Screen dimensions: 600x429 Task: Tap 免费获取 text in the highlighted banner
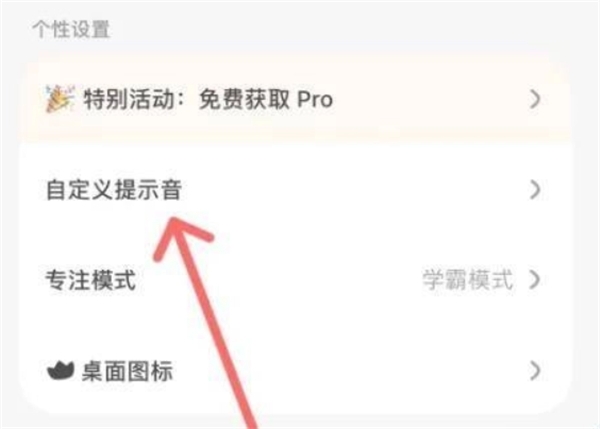pyautogui.click(x=244, y=100)
